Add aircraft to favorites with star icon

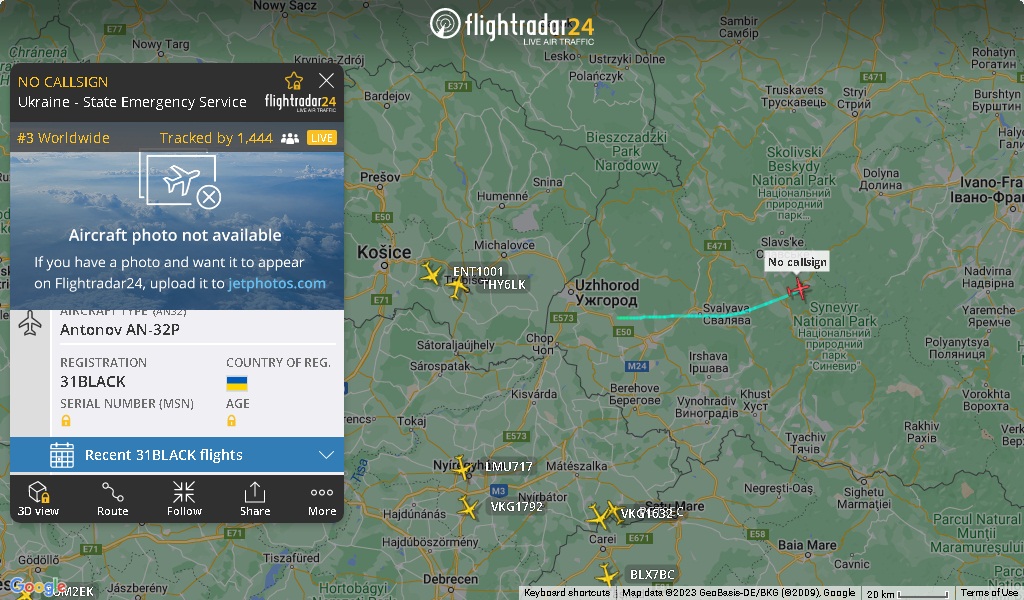click(x=294, y=80)
